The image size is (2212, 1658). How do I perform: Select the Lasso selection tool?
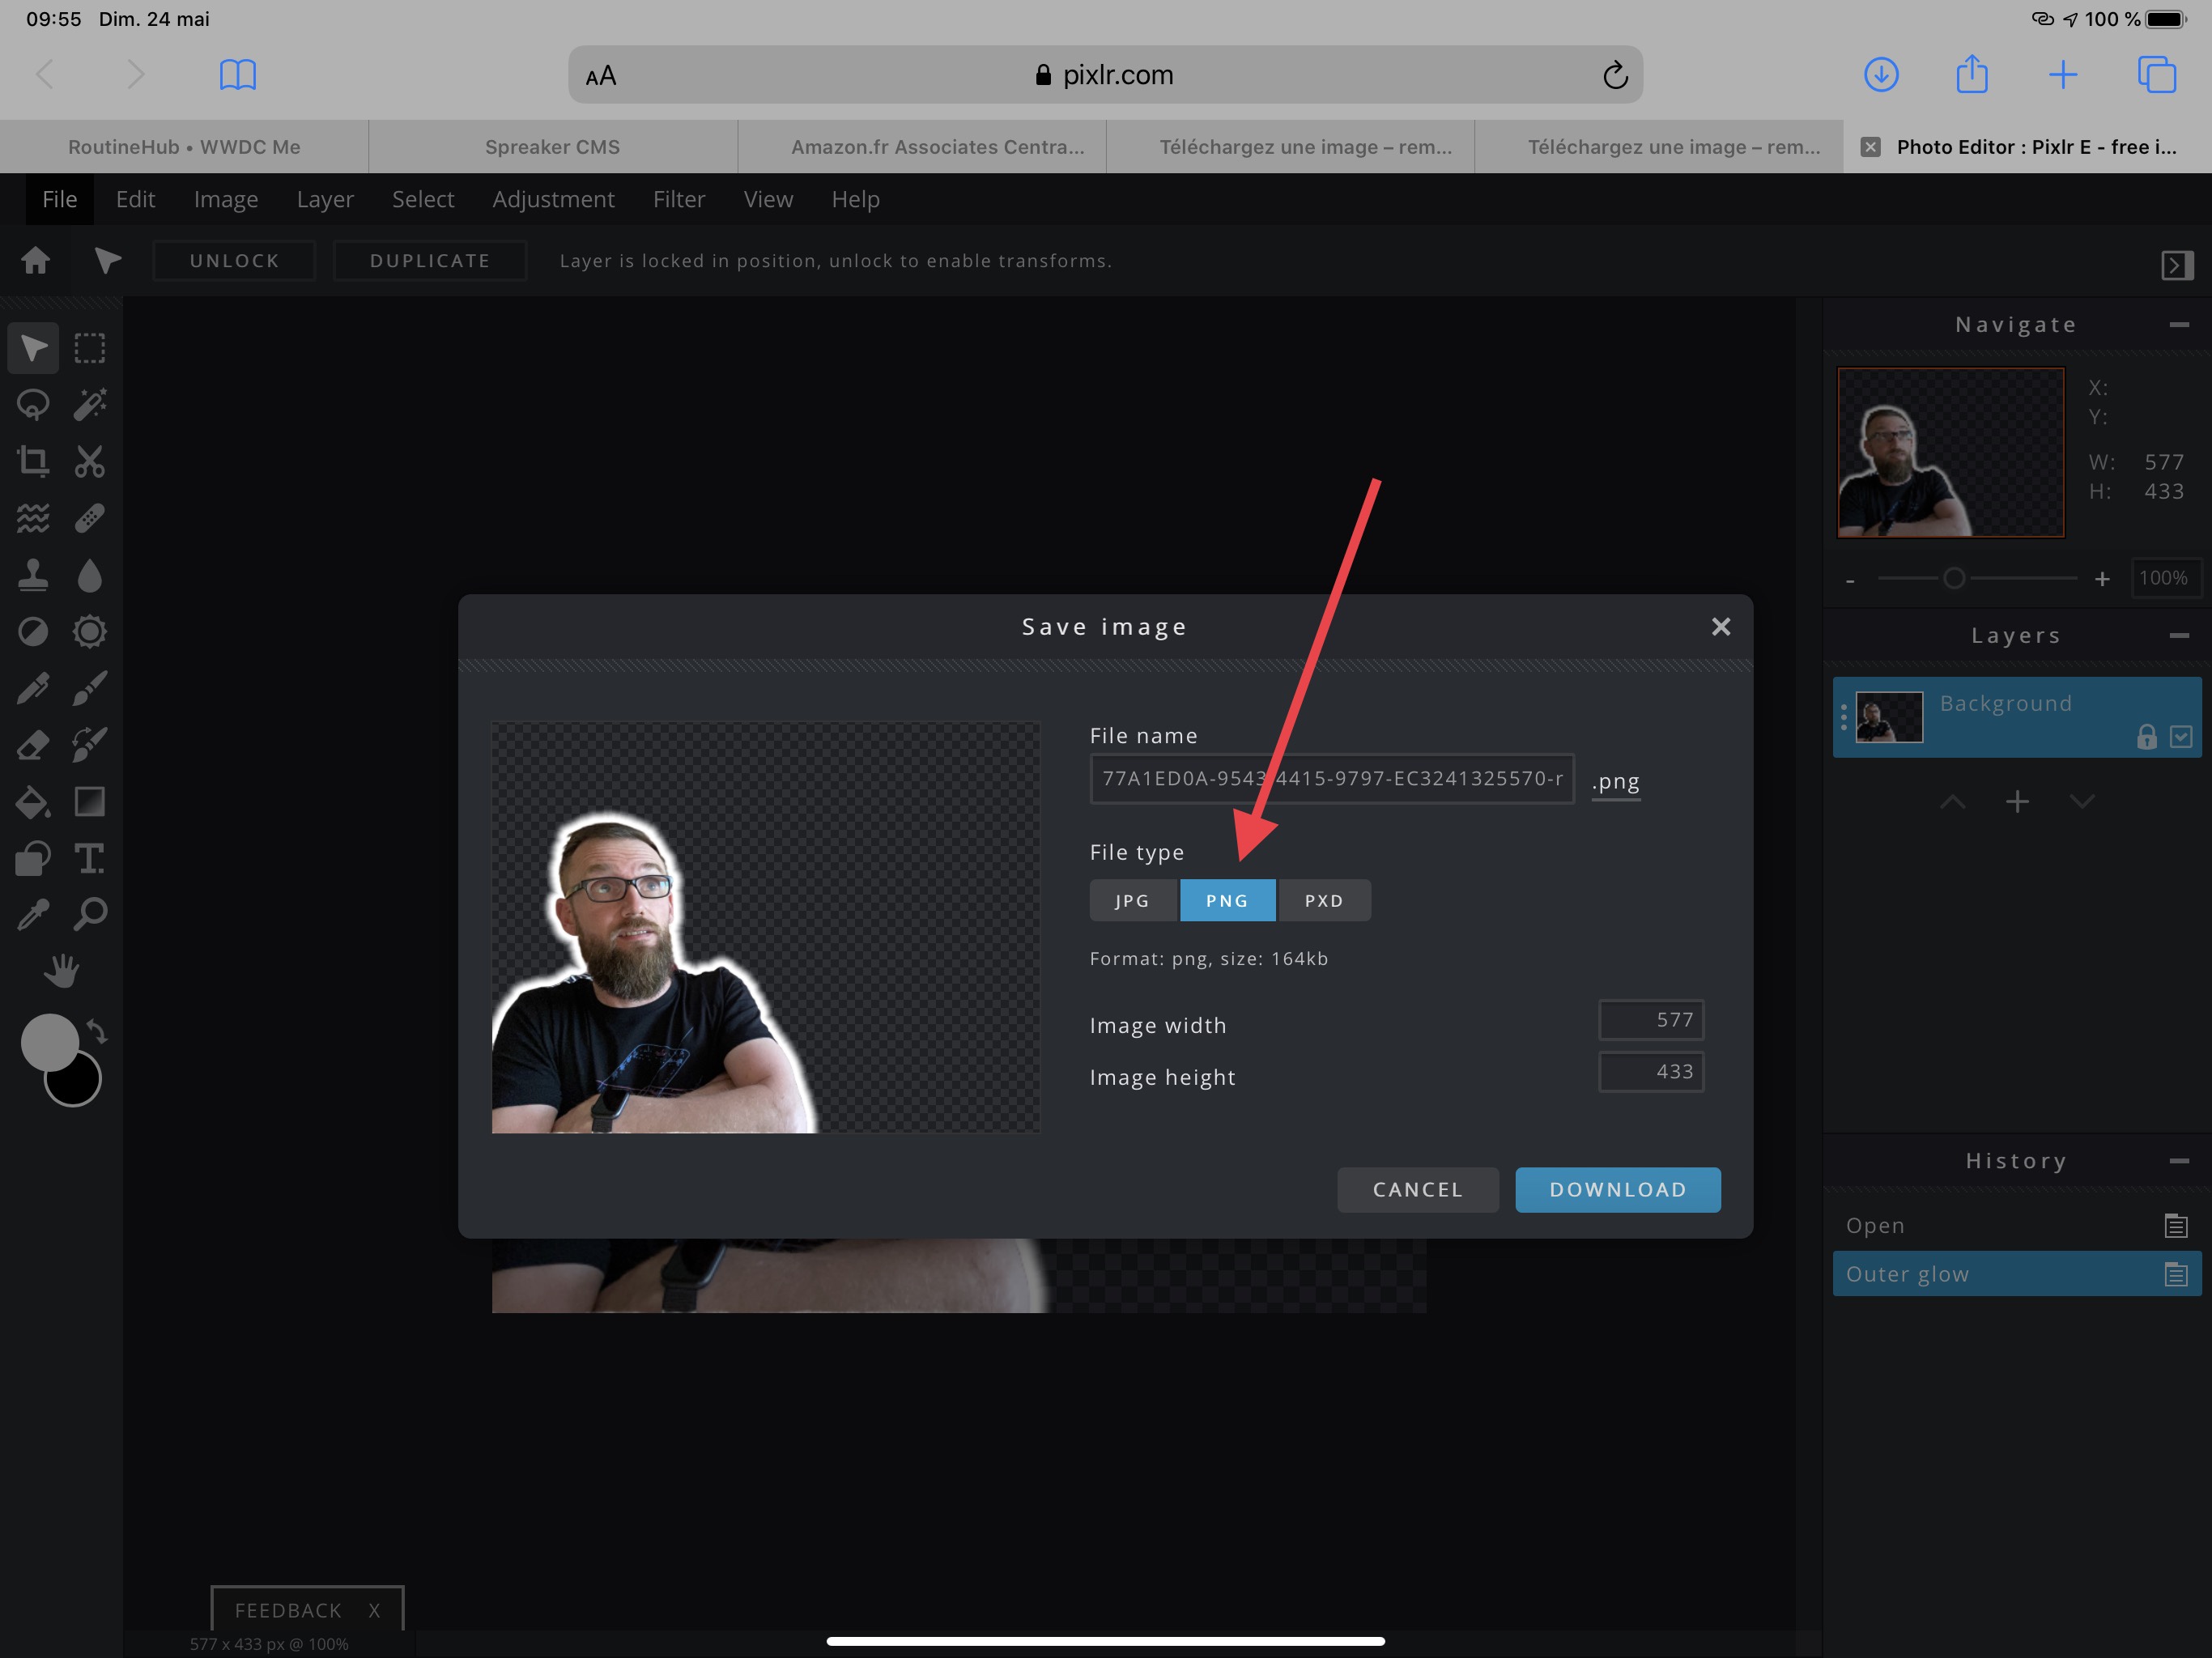click(x=33, y=404)
